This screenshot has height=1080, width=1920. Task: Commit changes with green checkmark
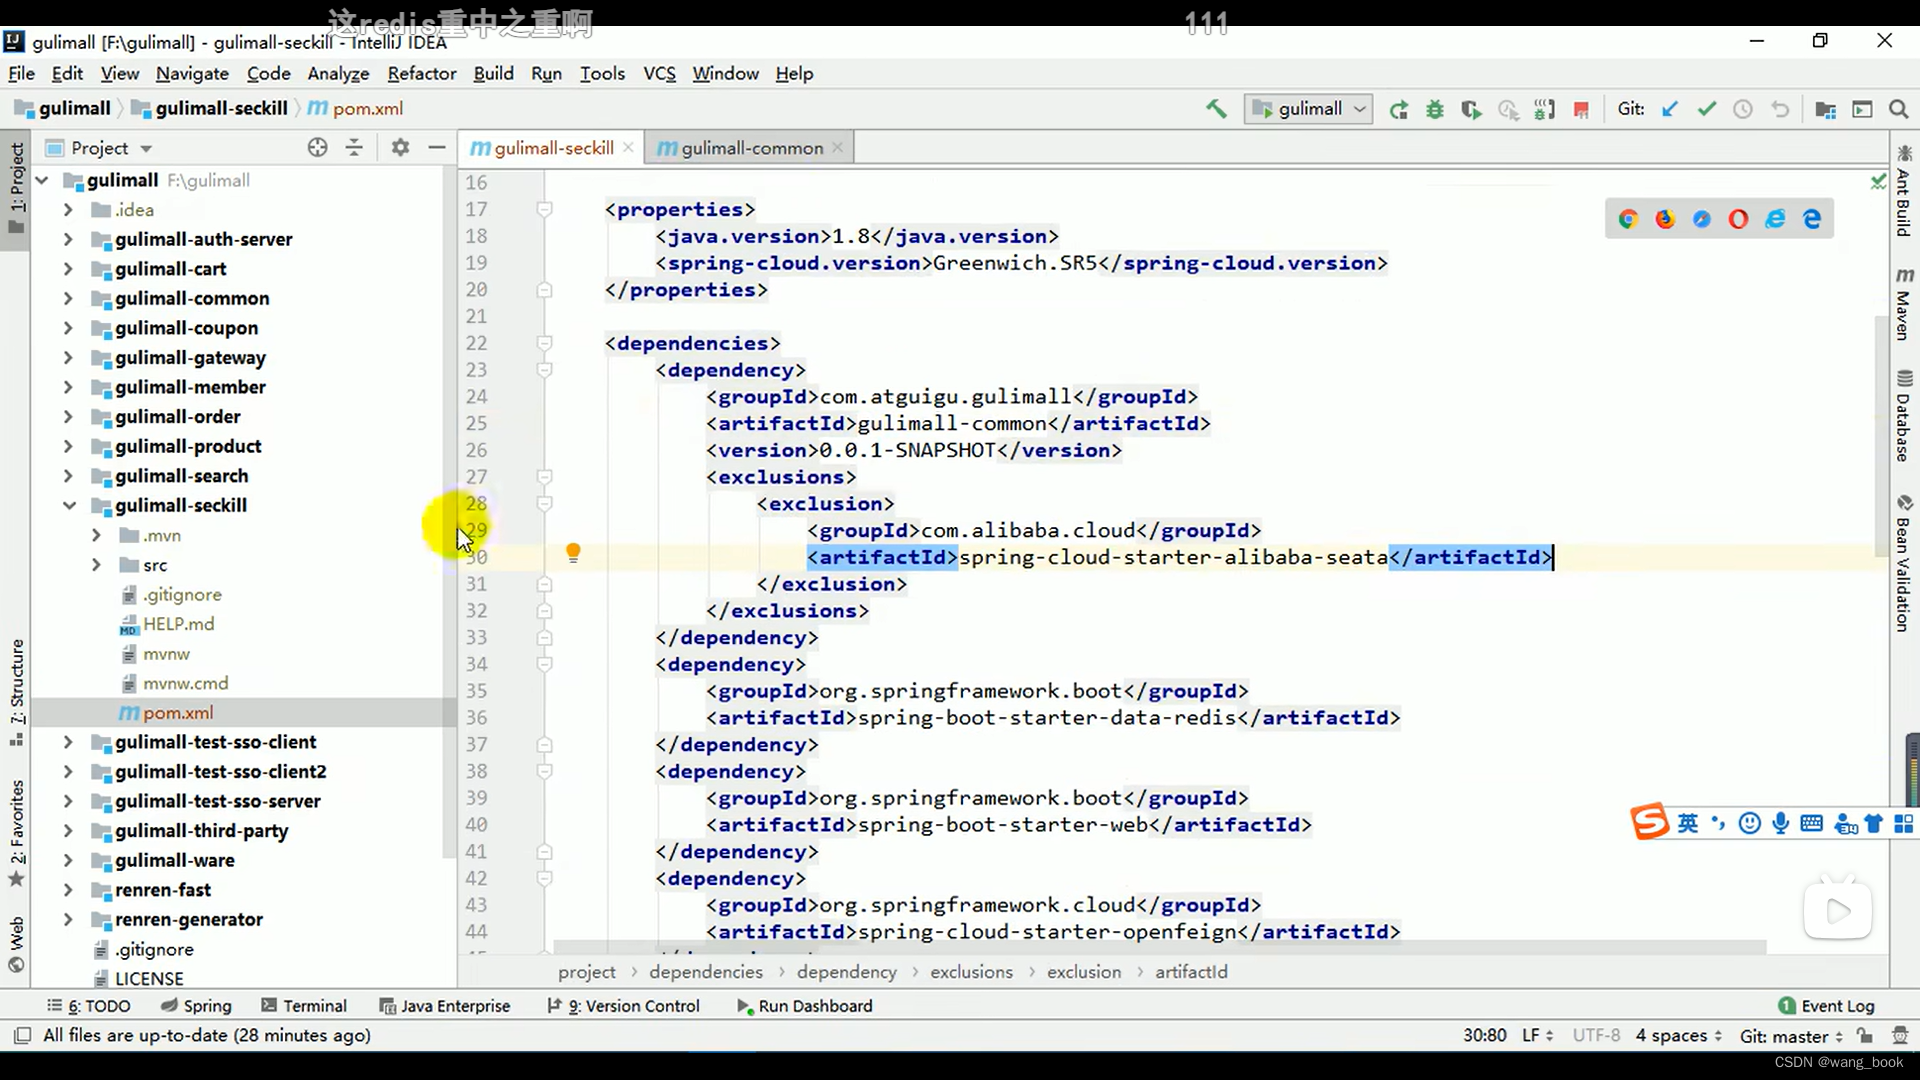click(1706, 109)
